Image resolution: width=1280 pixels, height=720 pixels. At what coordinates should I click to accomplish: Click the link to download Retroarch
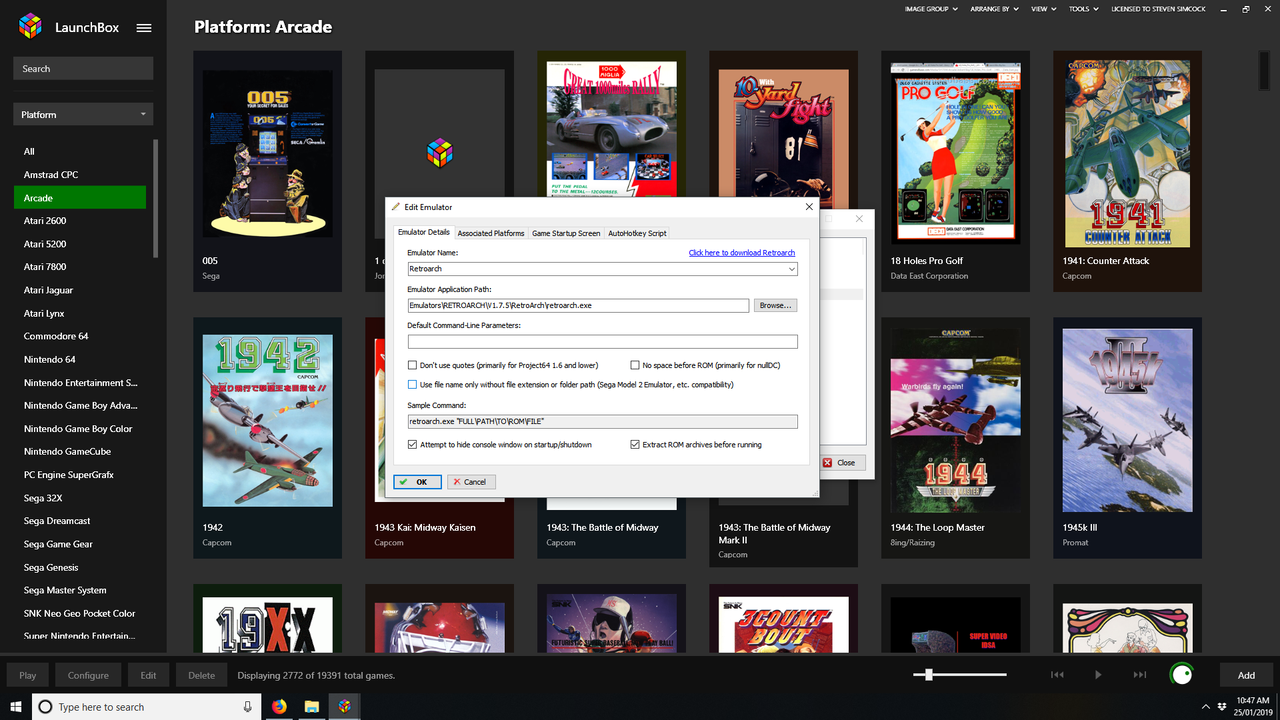tap(742, 253)
